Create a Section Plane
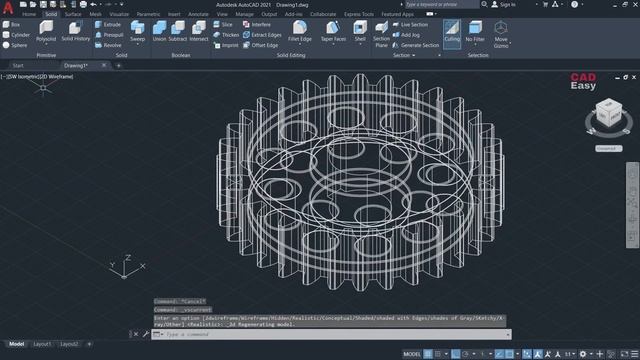640x360 pixels. [381, 35]
